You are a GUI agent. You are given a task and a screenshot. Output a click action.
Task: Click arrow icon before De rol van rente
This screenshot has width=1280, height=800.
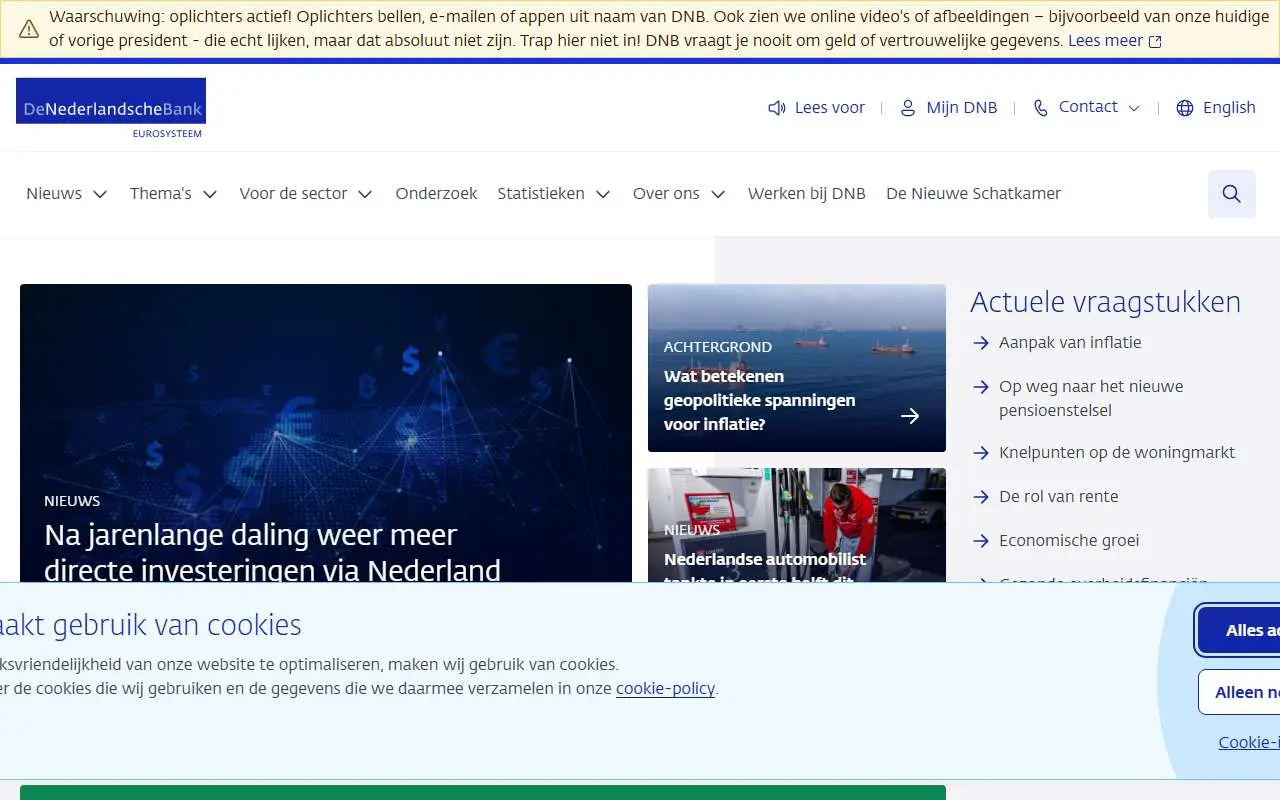pos(981,497)
